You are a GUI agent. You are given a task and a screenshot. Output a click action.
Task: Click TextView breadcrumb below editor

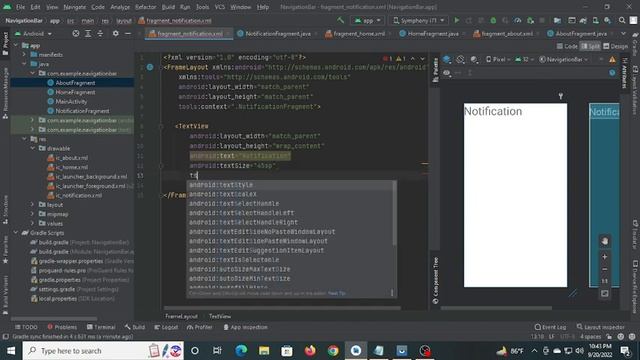tap(220, 316)
